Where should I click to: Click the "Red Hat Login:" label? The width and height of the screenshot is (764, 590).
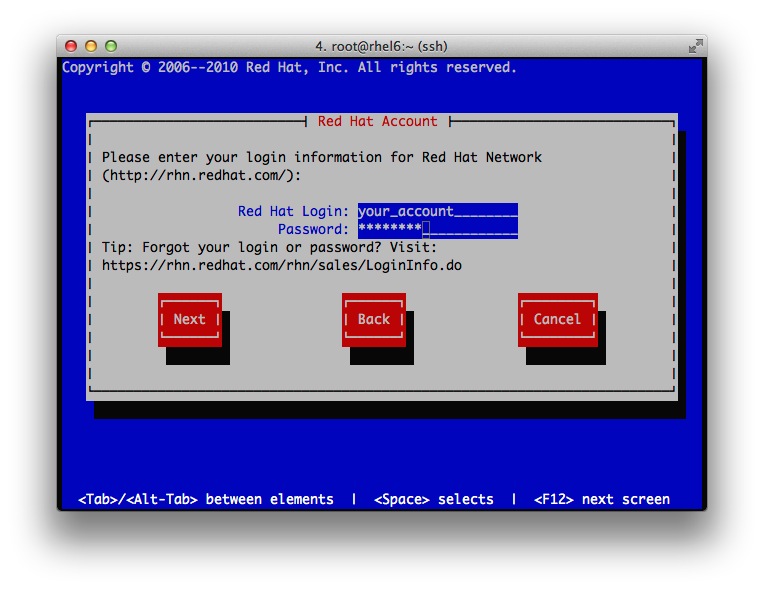(x=293, y=211)
